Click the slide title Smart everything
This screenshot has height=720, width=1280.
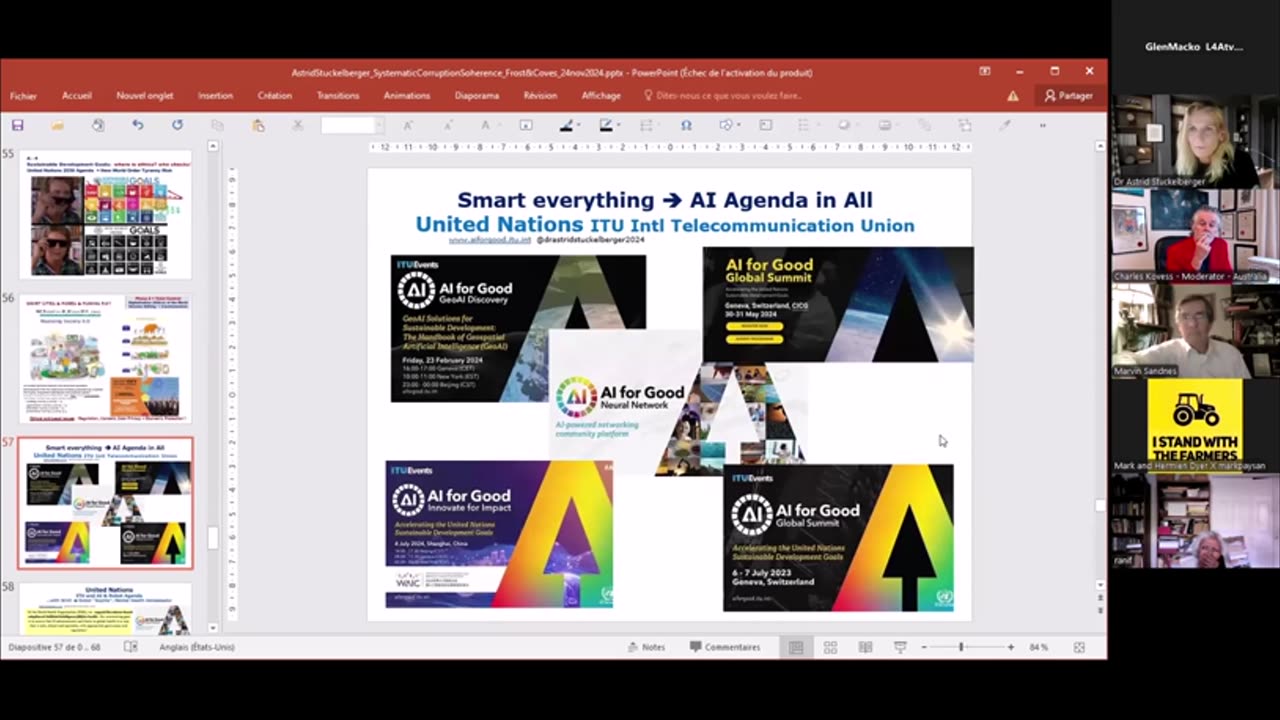pyautogui.click(x=664, y=200)
